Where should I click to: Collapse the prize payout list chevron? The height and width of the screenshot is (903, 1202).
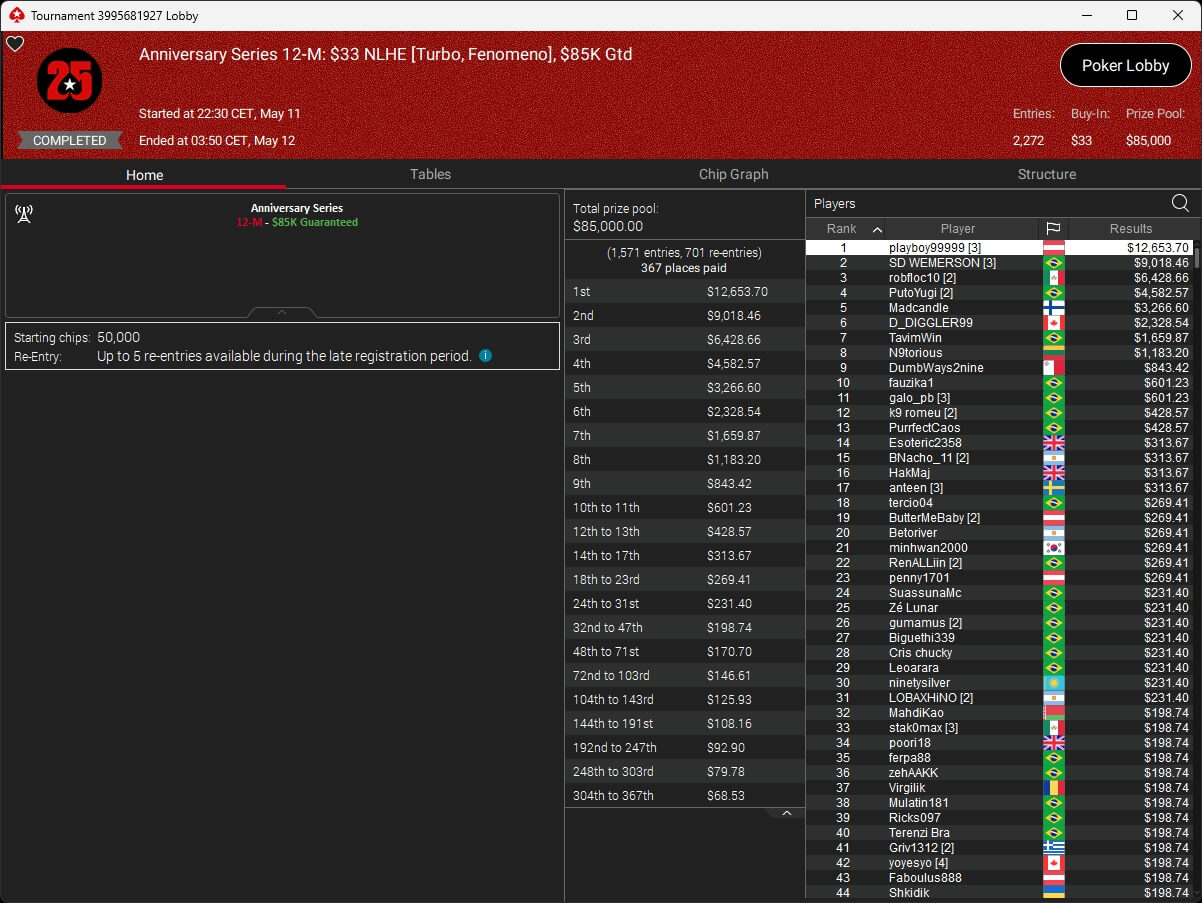tap(787, 813)
